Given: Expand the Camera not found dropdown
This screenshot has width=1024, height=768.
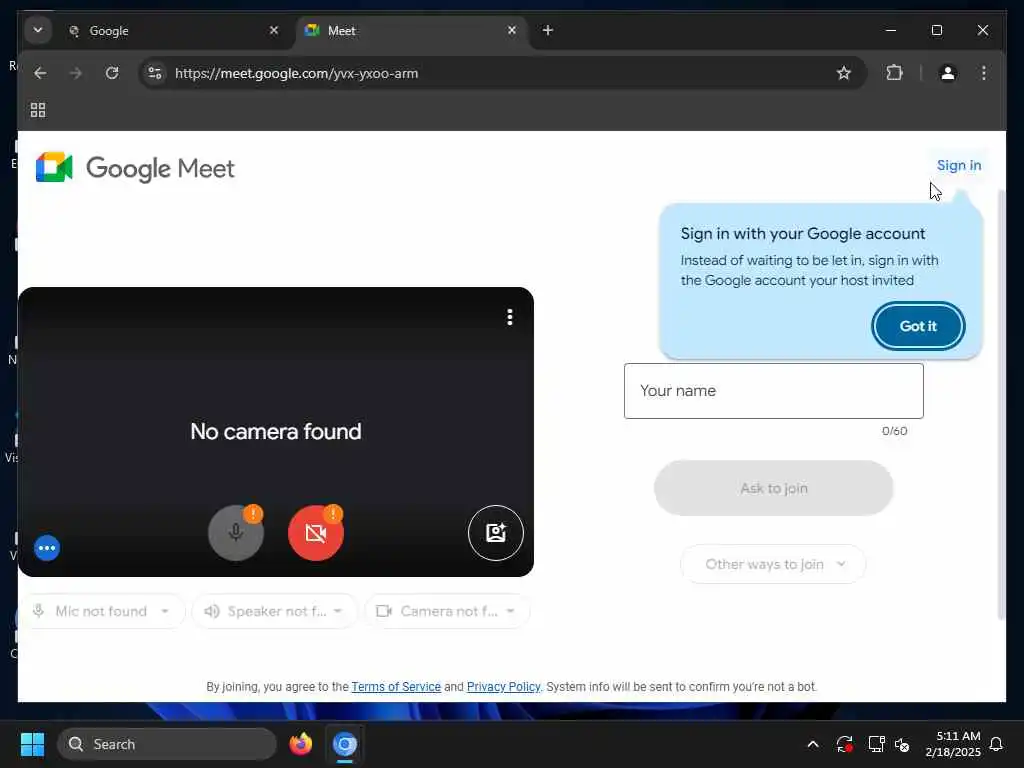Looking at the screenshot, I should tap(447, 611).
